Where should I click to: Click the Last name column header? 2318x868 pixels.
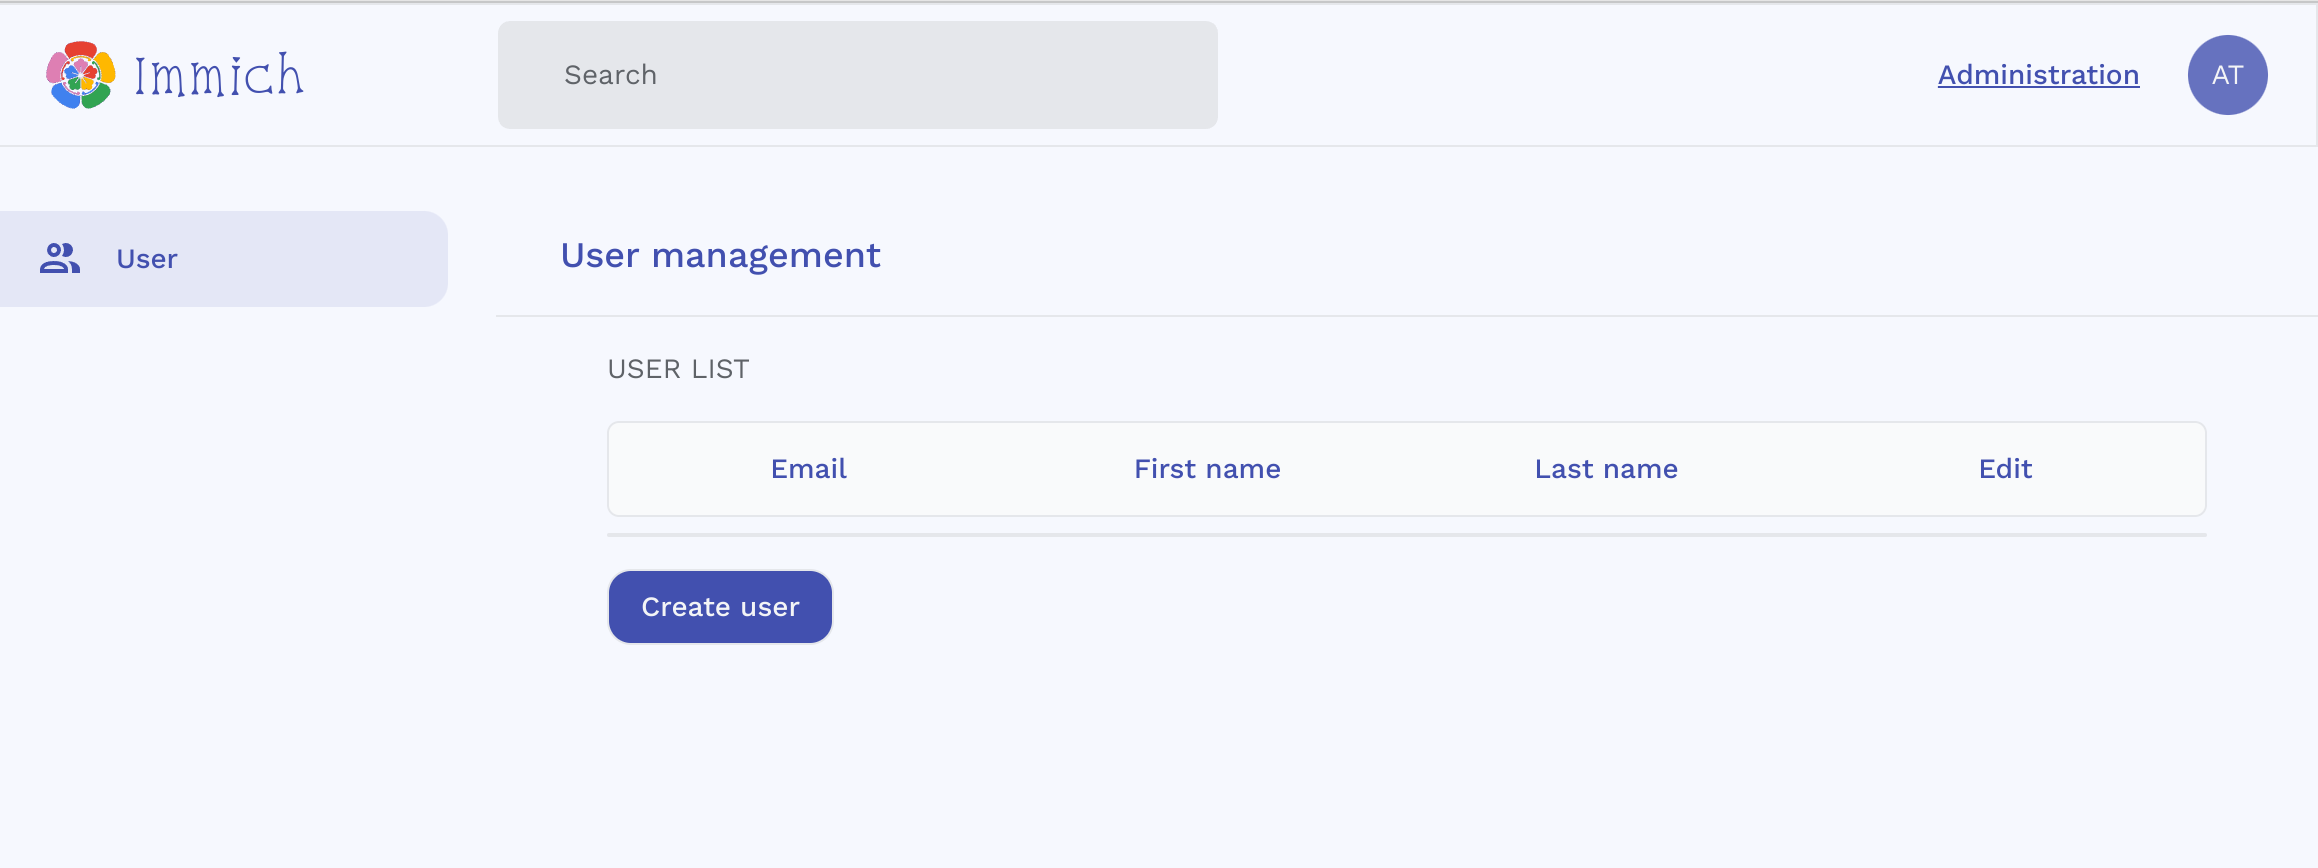click(1605, 468)
